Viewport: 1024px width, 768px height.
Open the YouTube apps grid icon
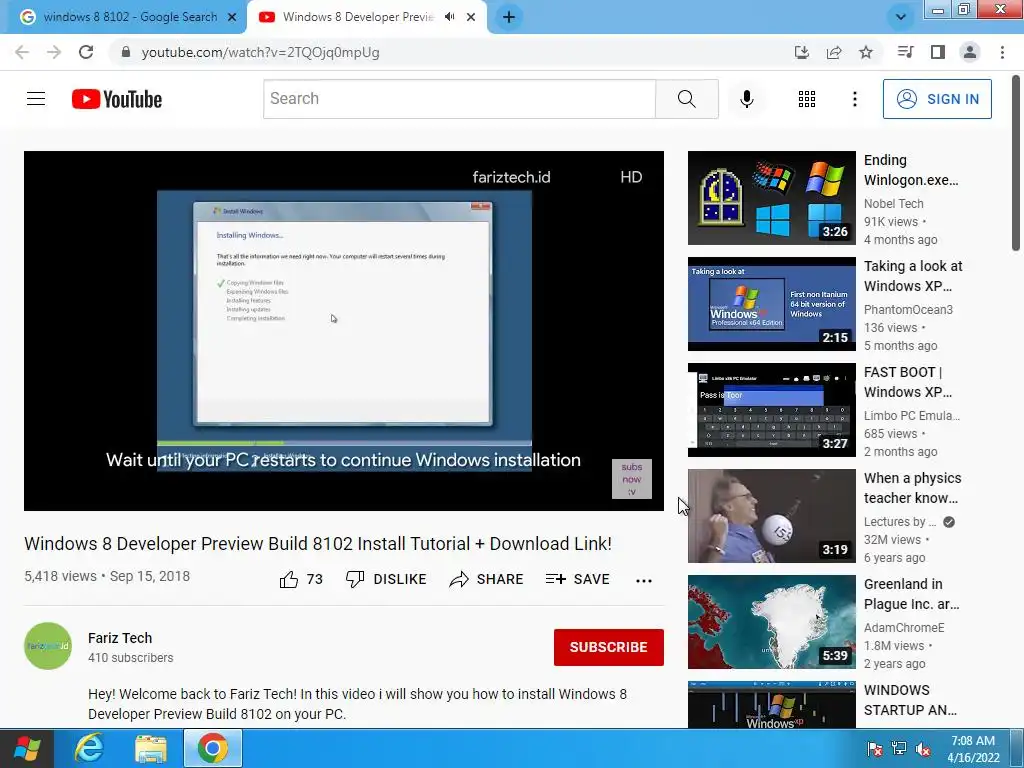pos(807,99)
